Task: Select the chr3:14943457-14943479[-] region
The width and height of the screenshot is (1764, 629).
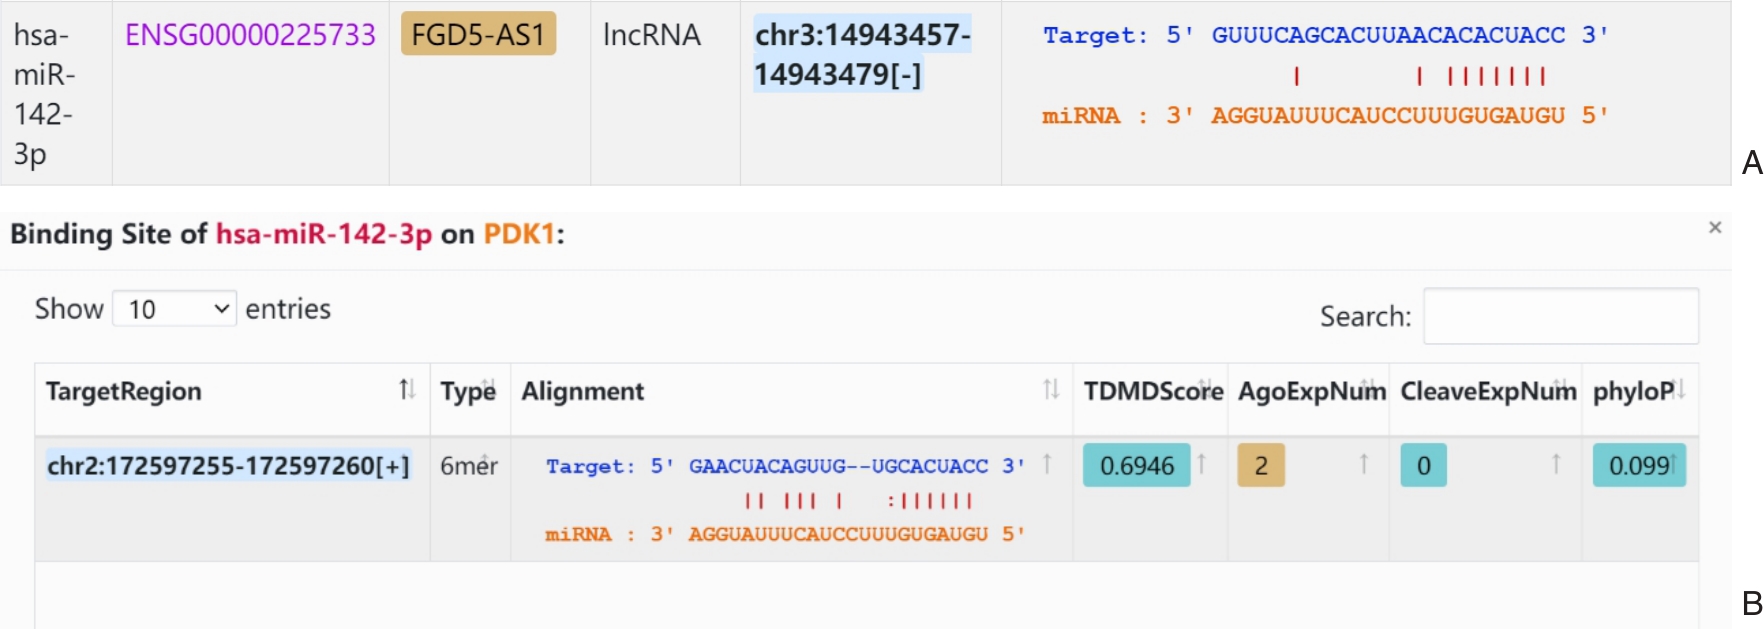Action: [x=862, y=54]
